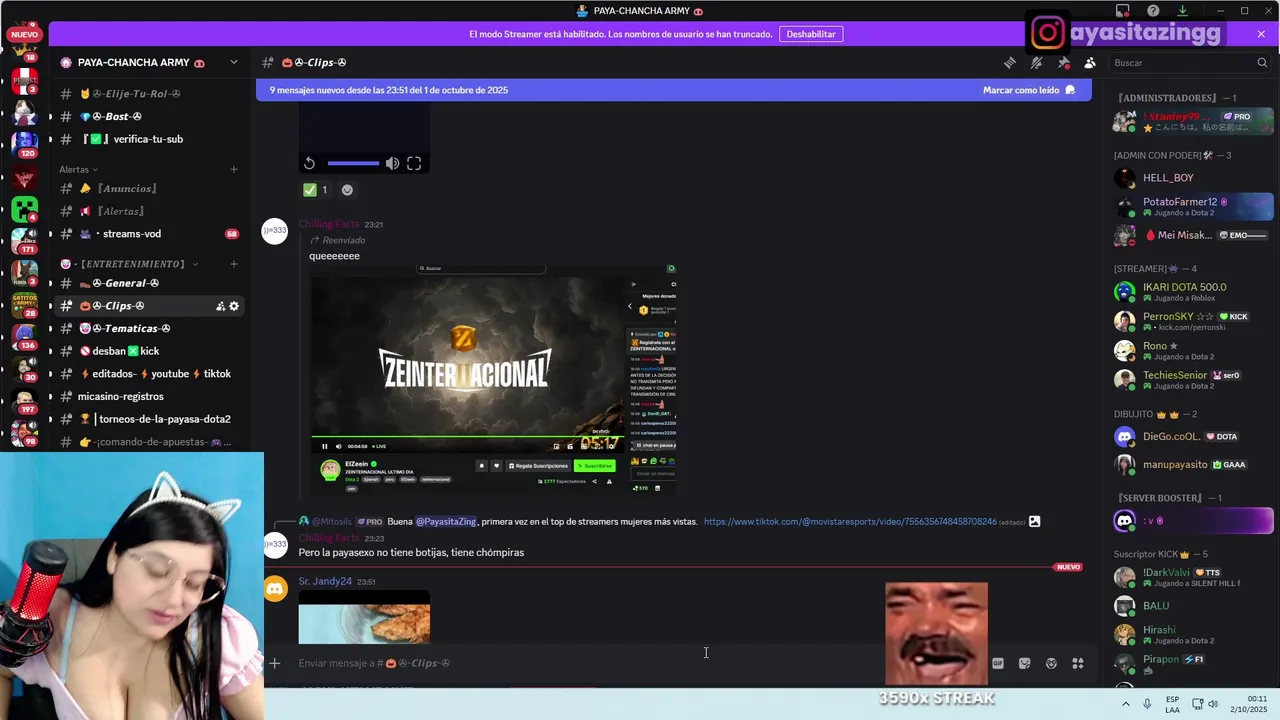This screenshot has height=720, width=1280.
Task: Open the Discord inbox icon
Action: [x=1123, y=11]
